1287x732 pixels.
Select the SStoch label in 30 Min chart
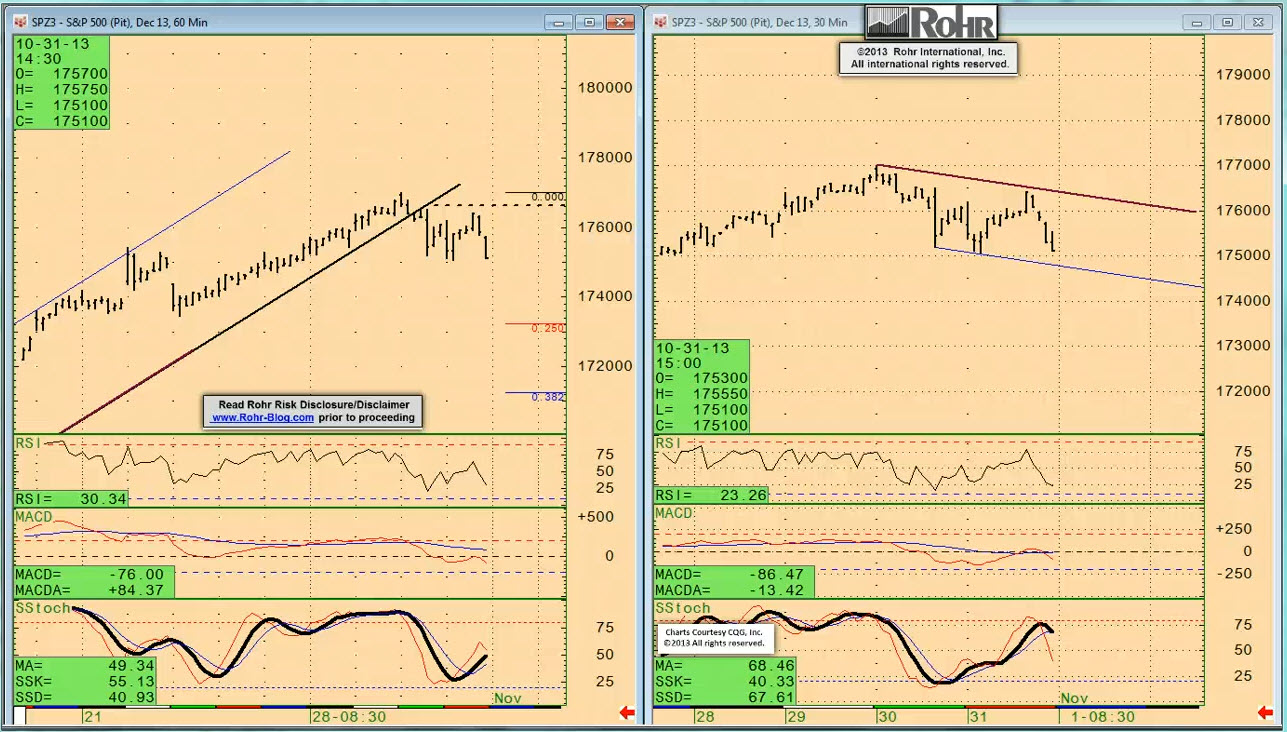tap(682, 608)
